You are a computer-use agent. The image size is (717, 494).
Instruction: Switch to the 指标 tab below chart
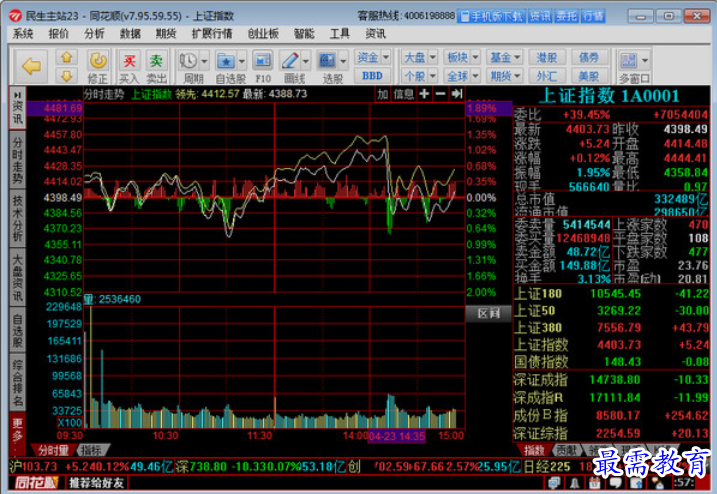tap(91, 451)
